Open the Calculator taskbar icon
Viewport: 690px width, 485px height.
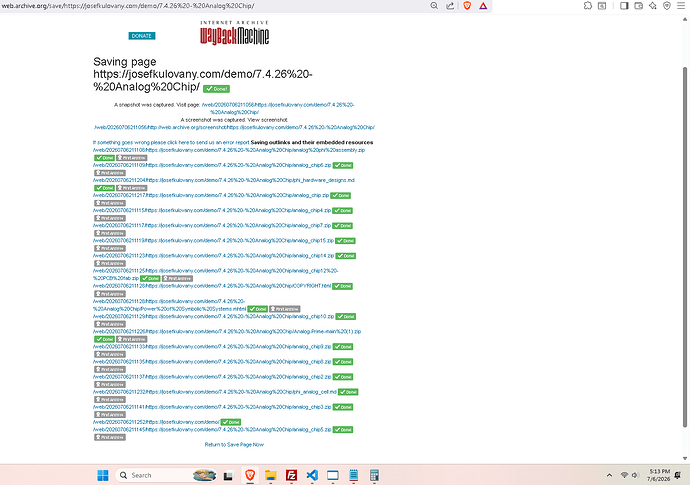[x=374, y=475]
